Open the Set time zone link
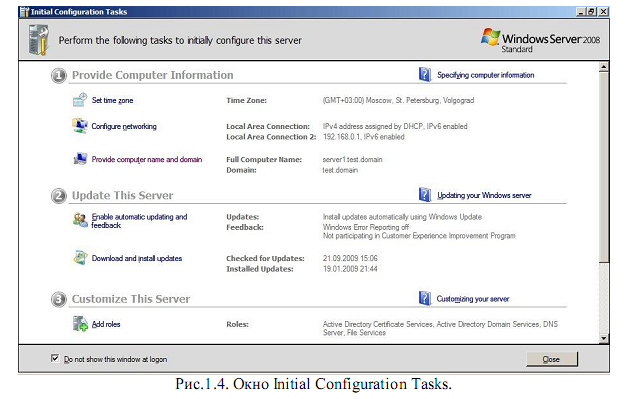 [113, 100]
